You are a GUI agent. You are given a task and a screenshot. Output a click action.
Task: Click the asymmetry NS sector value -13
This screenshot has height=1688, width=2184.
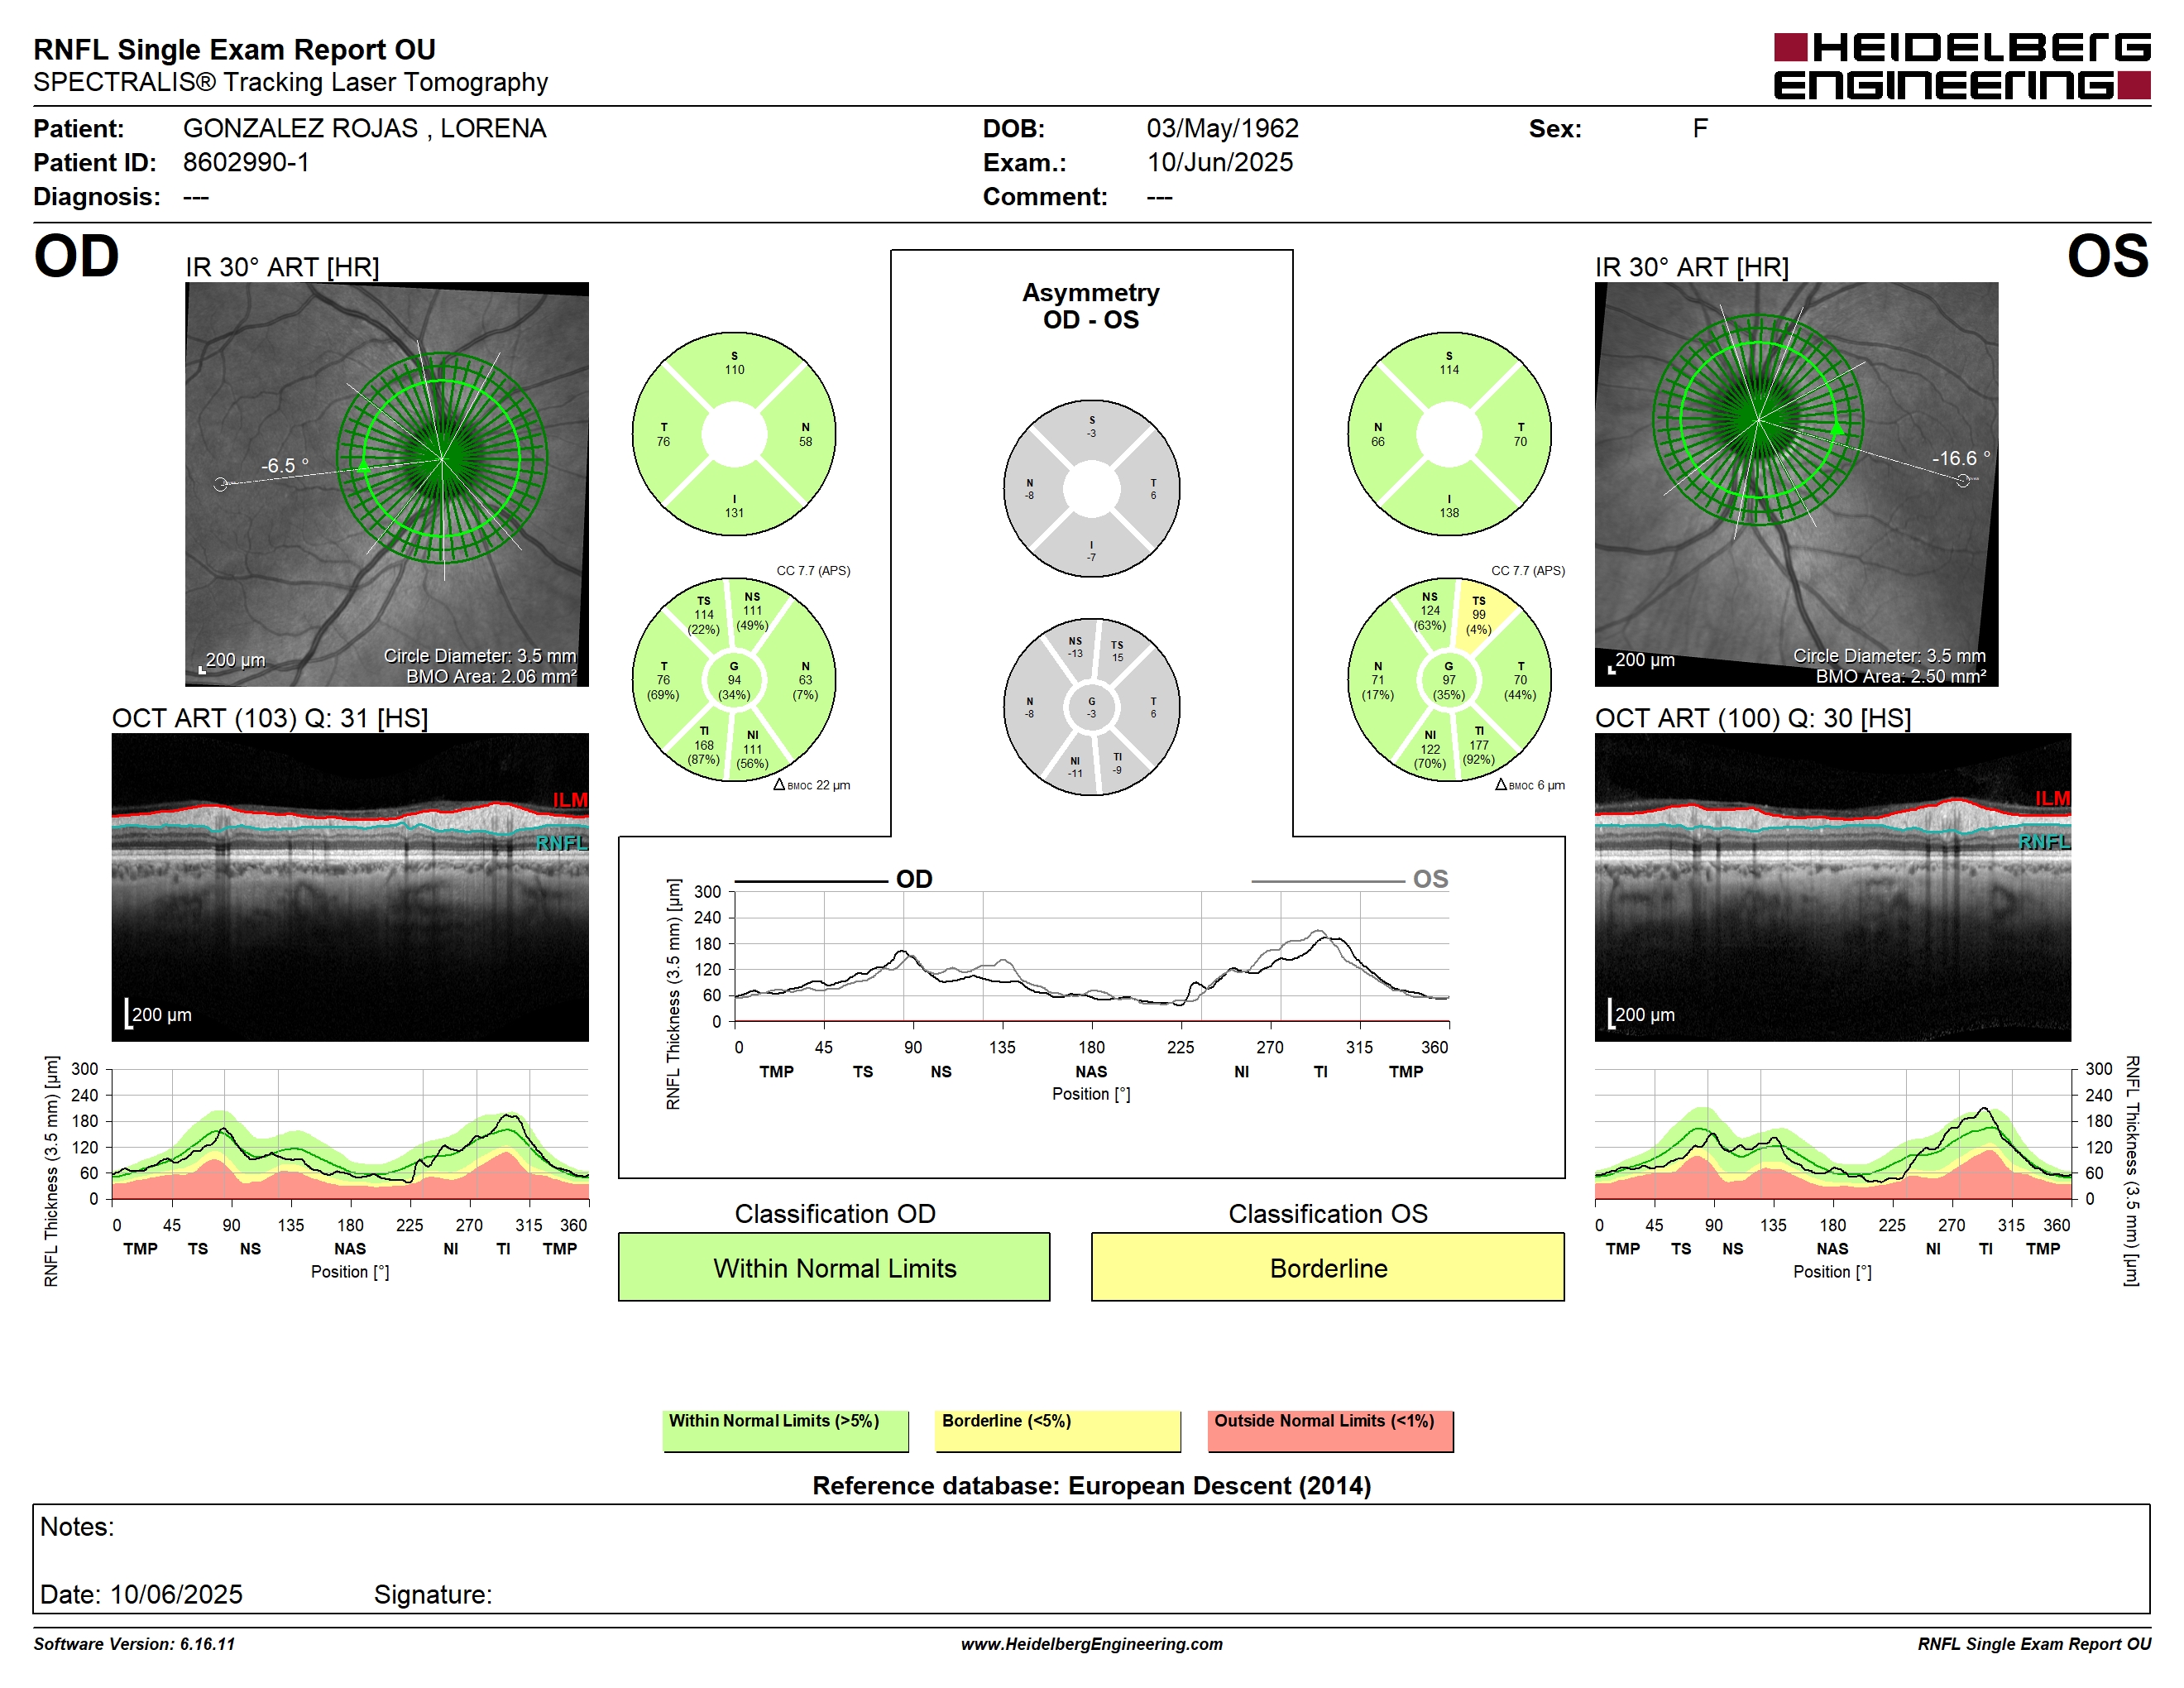[x=1075, y=653]
